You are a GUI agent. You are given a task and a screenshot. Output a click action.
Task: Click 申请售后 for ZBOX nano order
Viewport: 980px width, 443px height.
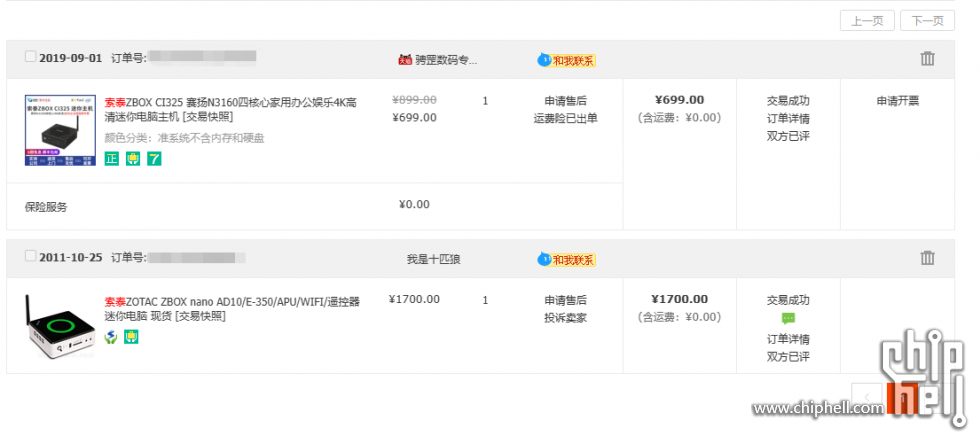click(566, 300)
